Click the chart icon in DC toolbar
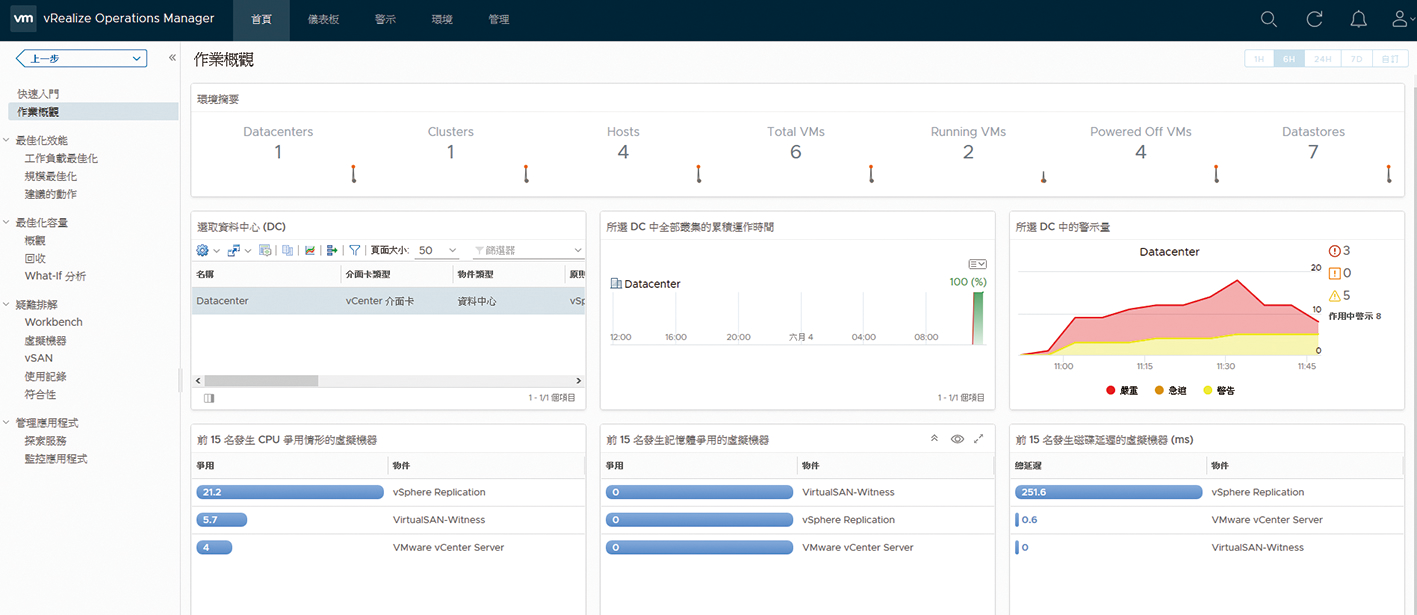The image size is (1417, 615). pyautogui.click(x=310, y=250)
